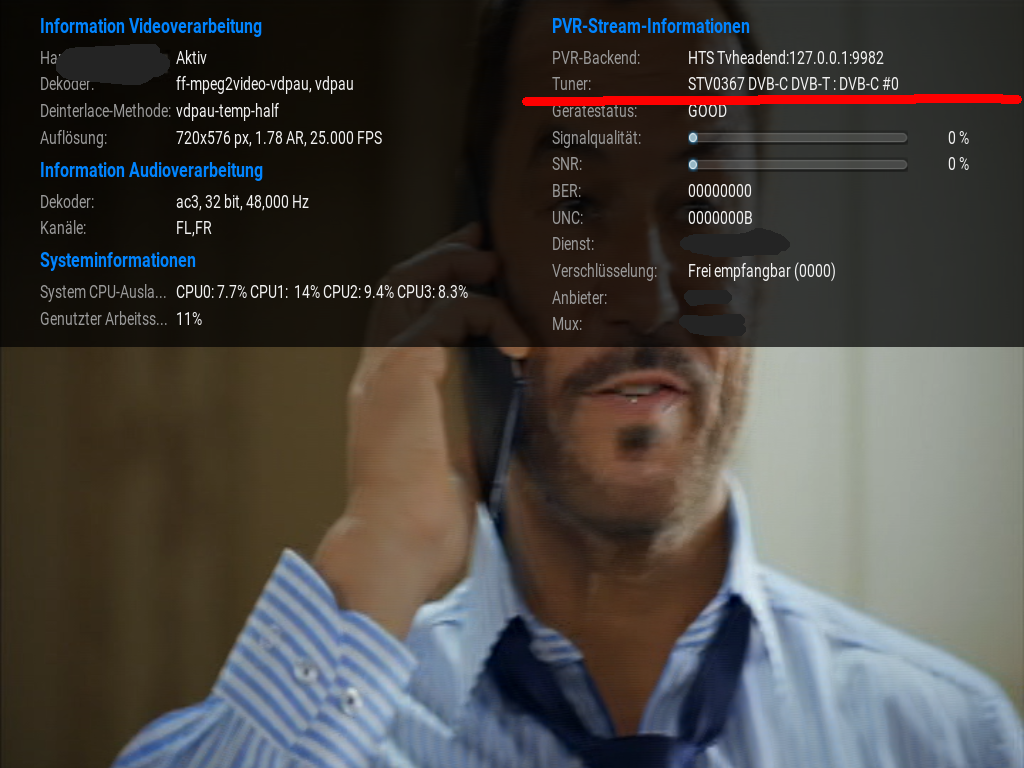Select the 'ac3, 32 bit, 48,000 Hz' value
The image size is (1024, 768).
click(x=242, y=202)
